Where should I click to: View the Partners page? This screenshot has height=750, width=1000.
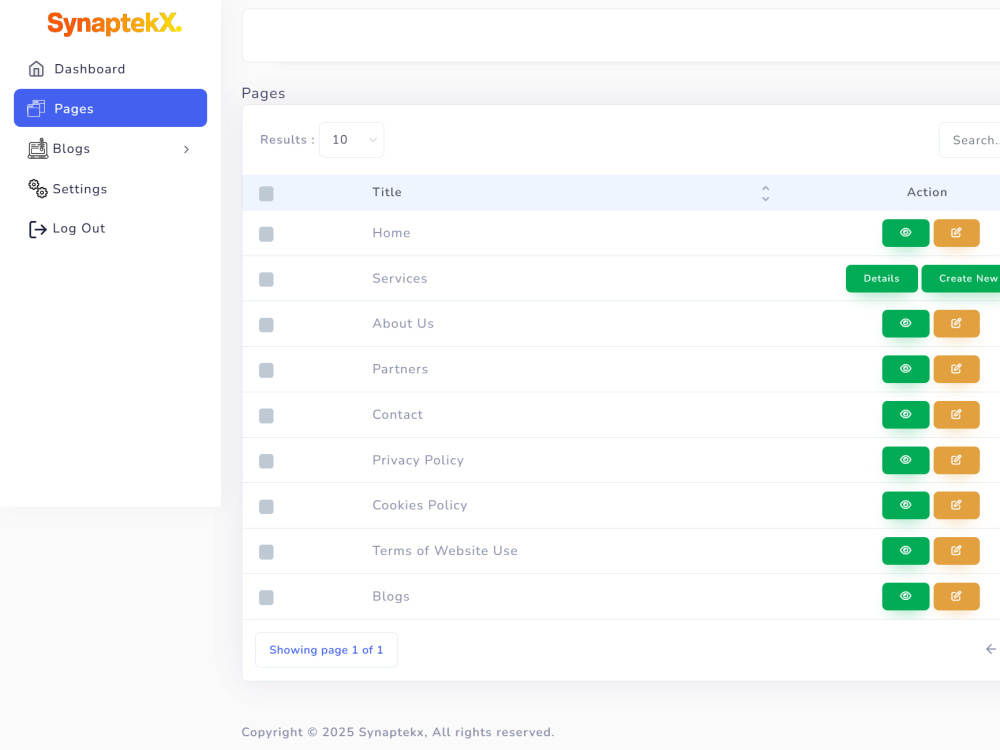[905, 369]
